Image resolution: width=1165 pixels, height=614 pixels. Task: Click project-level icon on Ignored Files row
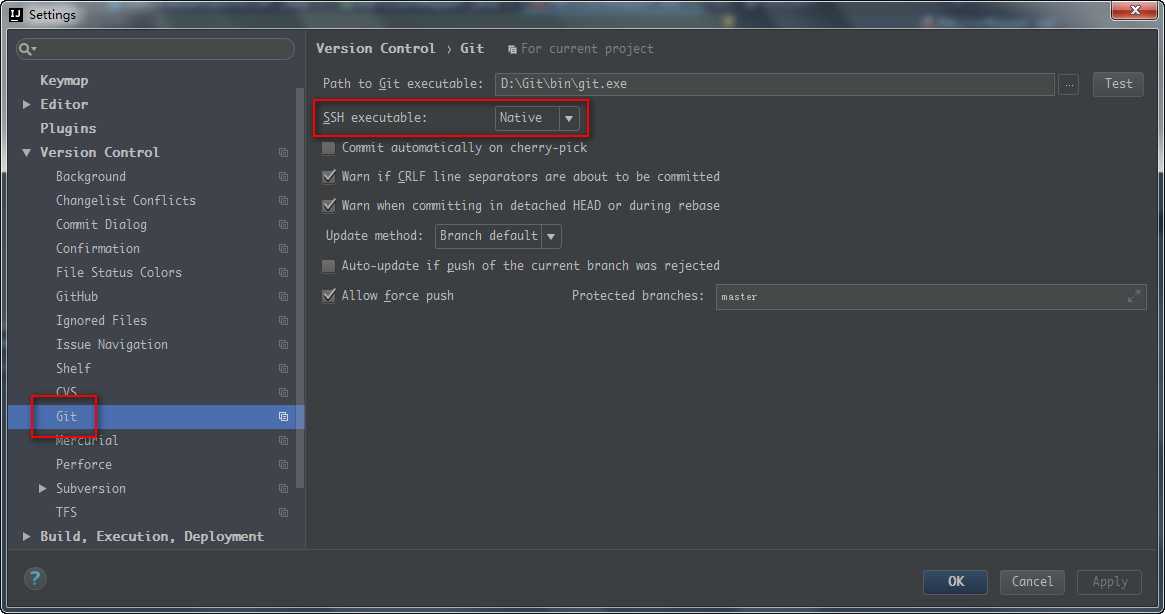pos(283,320)
